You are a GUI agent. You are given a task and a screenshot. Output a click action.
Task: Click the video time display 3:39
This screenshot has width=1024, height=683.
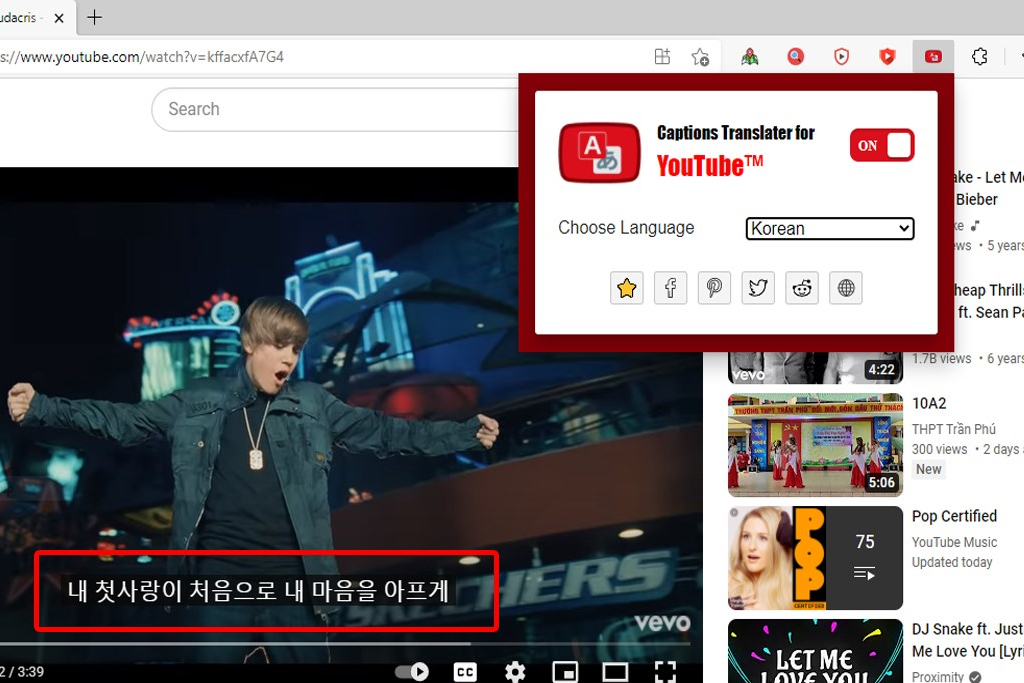tap(22, 672)
